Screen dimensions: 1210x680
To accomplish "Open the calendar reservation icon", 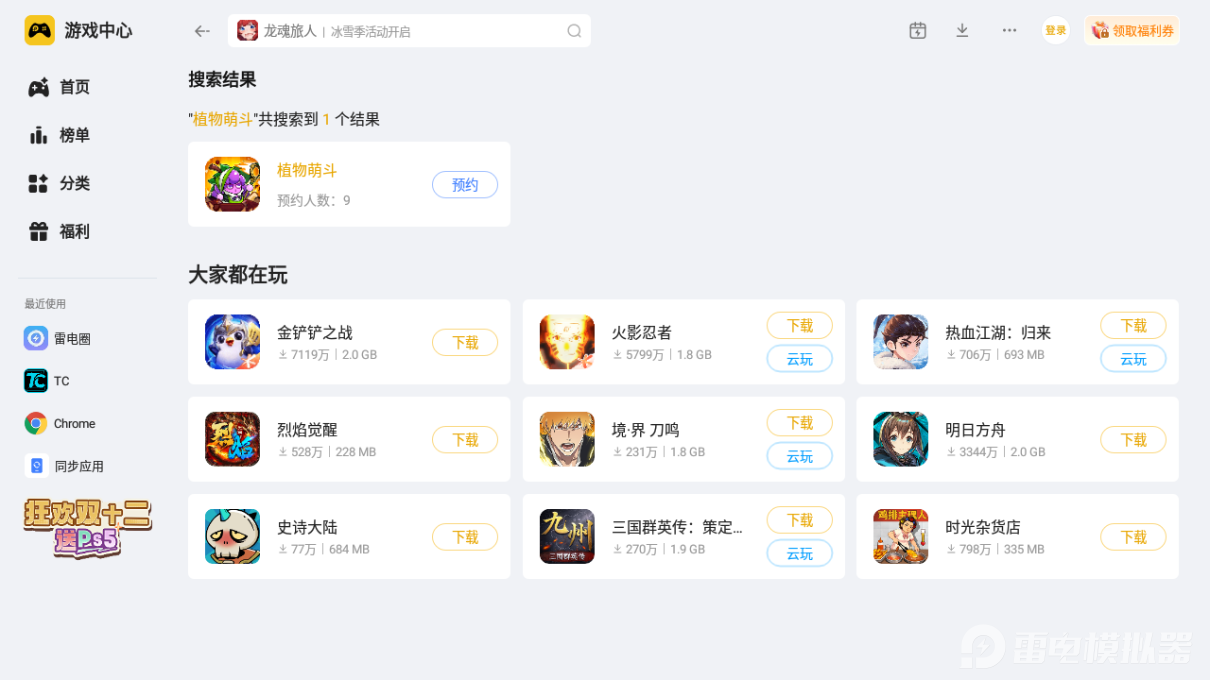I will tap(918, 31).
